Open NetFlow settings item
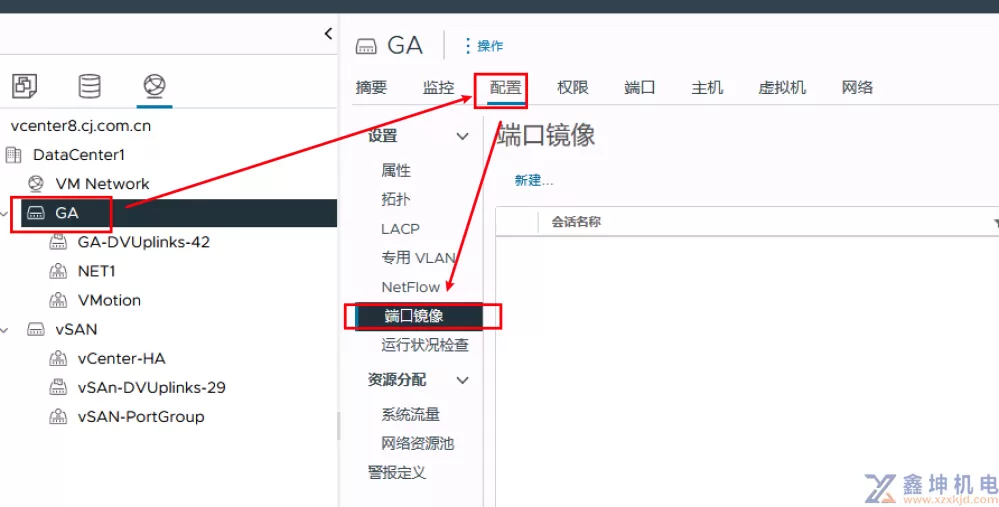Image resolution: width=999 pixels, height=507 pixels. click(411, 287)
